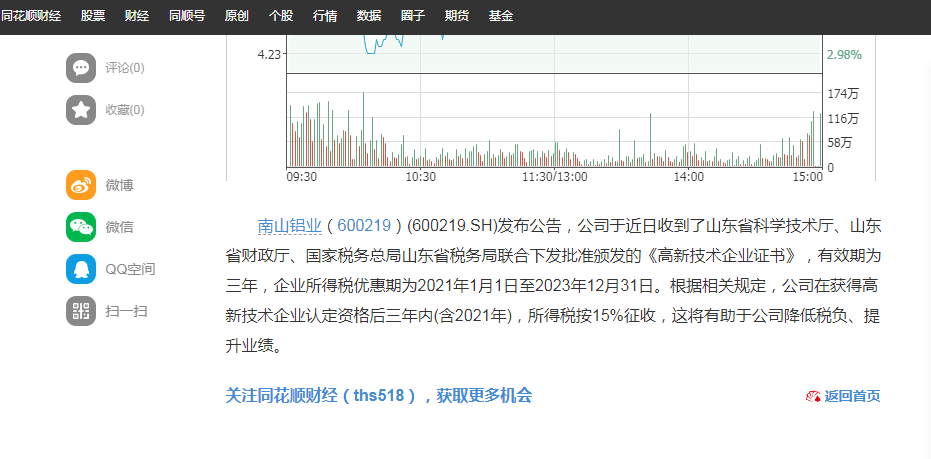
Task: Click the 关注同花顺财经 ths518 link
Action: [x=378, y=395]
